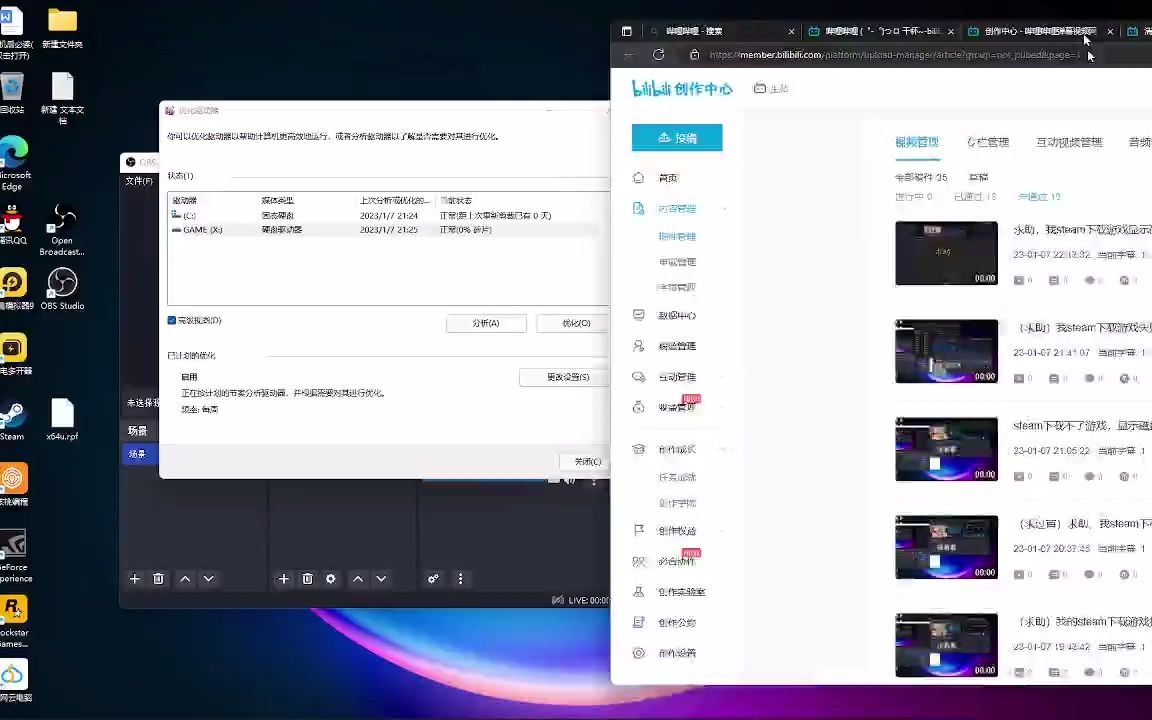Expand the 内容管理 sidebar section
1152x720 pixels.
(x=676, y=208)
